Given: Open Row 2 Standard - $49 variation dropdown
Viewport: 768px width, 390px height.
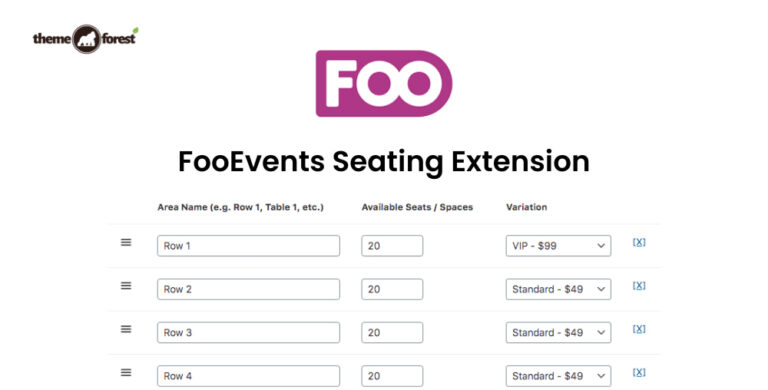Looking at the screenshot, I should click(558, 289).
